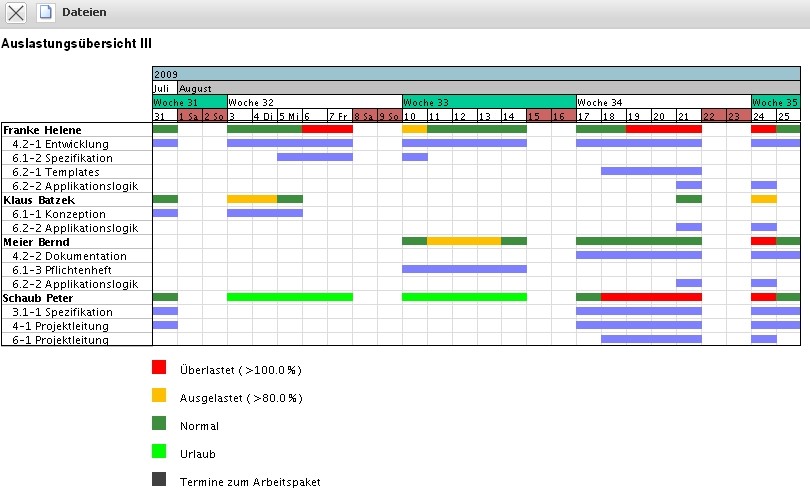Image resolution: width=810 pixels, height=491 pixels.
Task: Open the Dateien document icon
Action: pos(46,13)
